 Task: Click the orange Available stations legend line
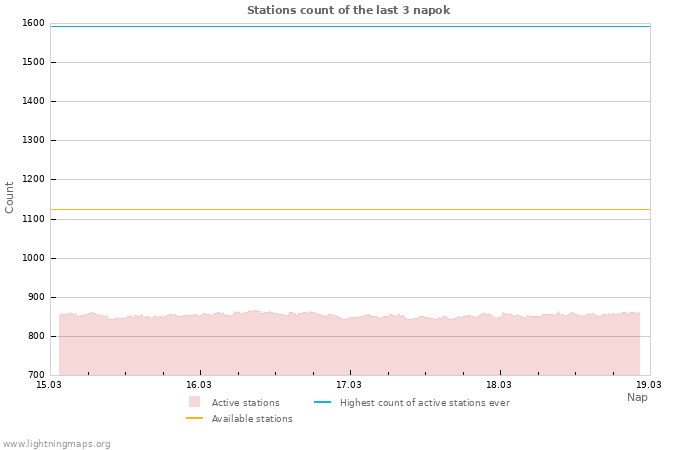(194, 418)
